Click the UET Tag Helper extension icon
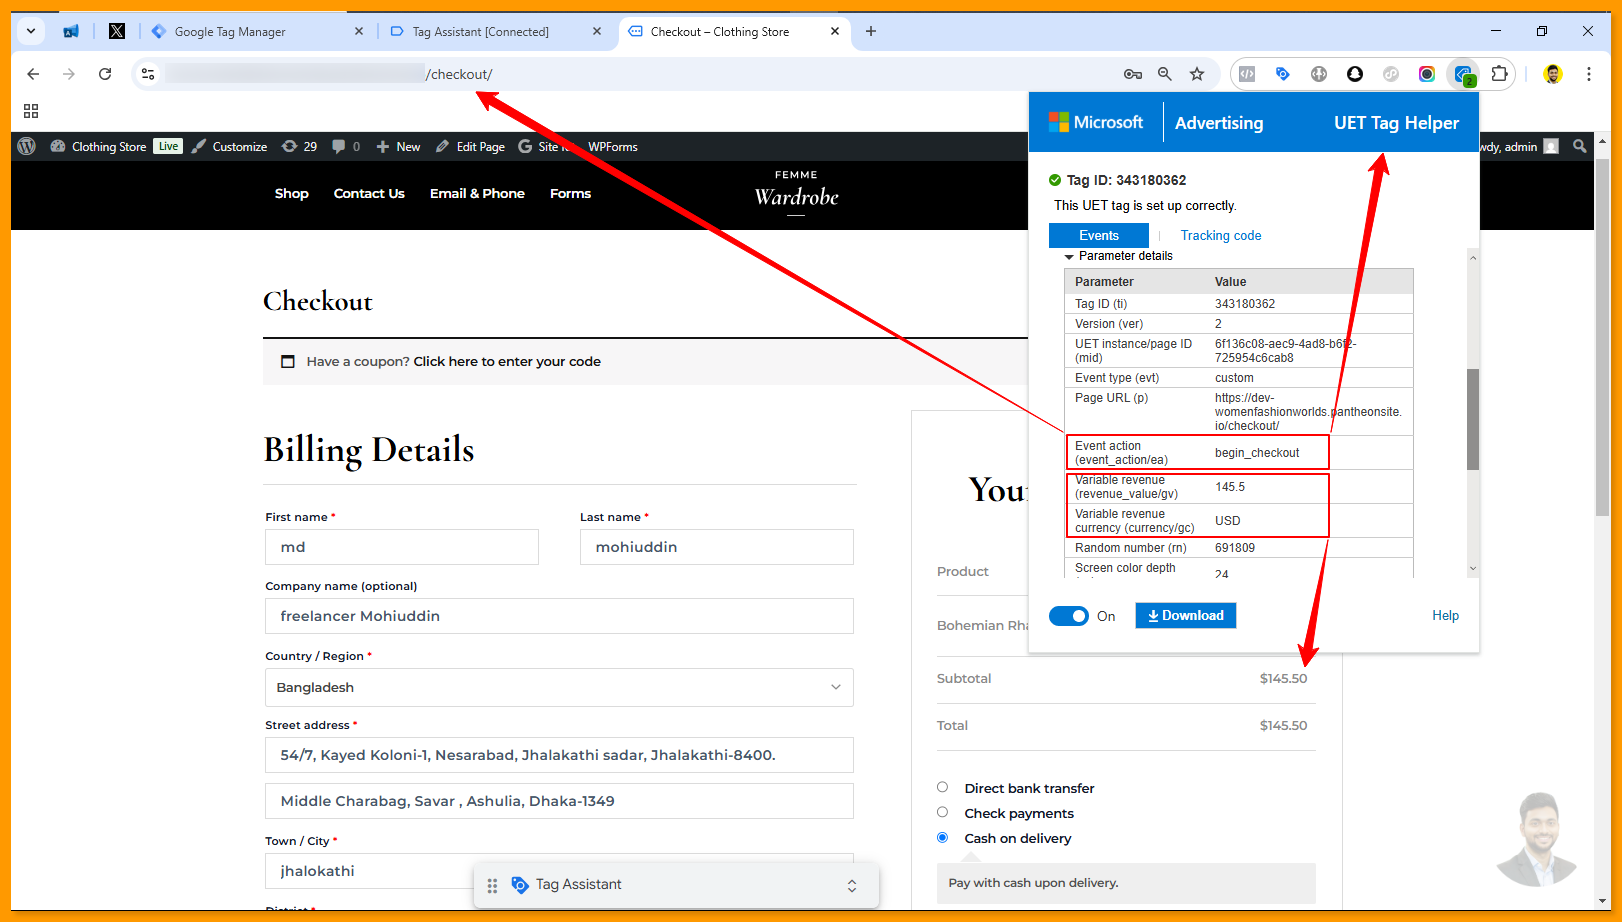This screenshot has height=922, width=1622. pyautogui.click(x=1463, y=74)
